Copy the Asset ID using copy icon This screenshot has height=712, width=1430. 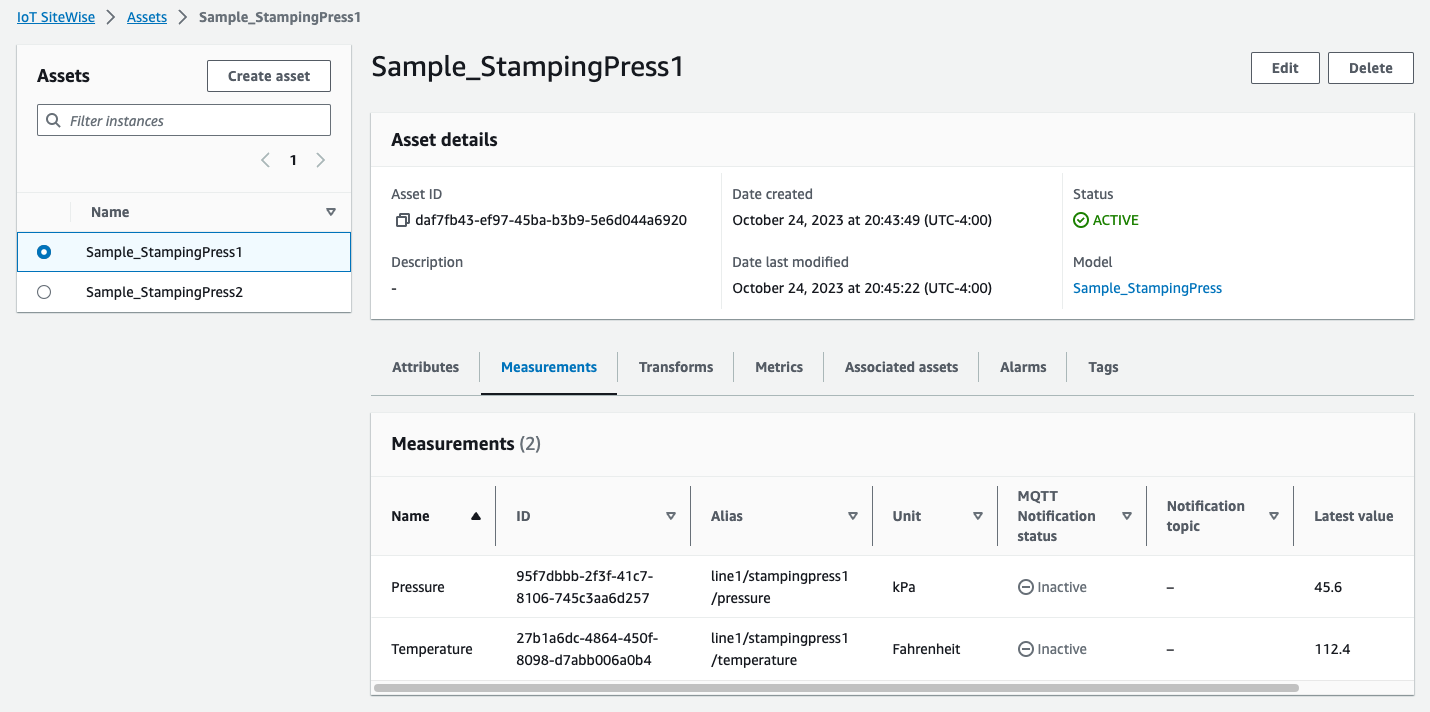402,220
